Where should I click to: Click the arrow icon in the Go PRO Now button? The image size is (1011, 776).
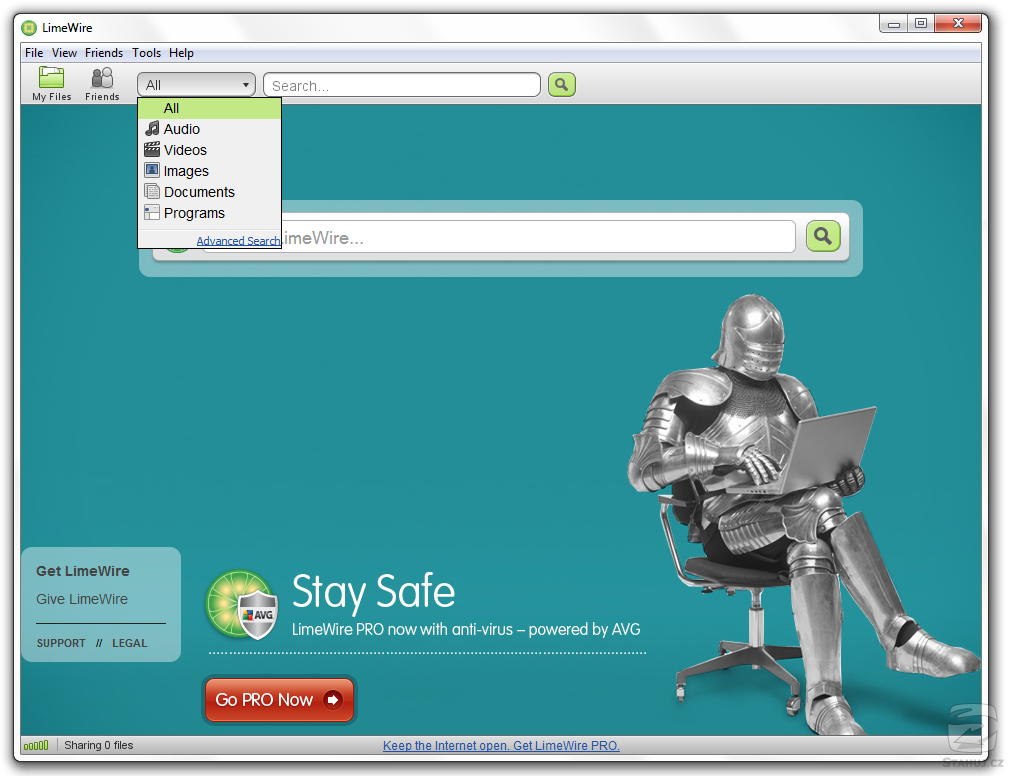[333, 699]
